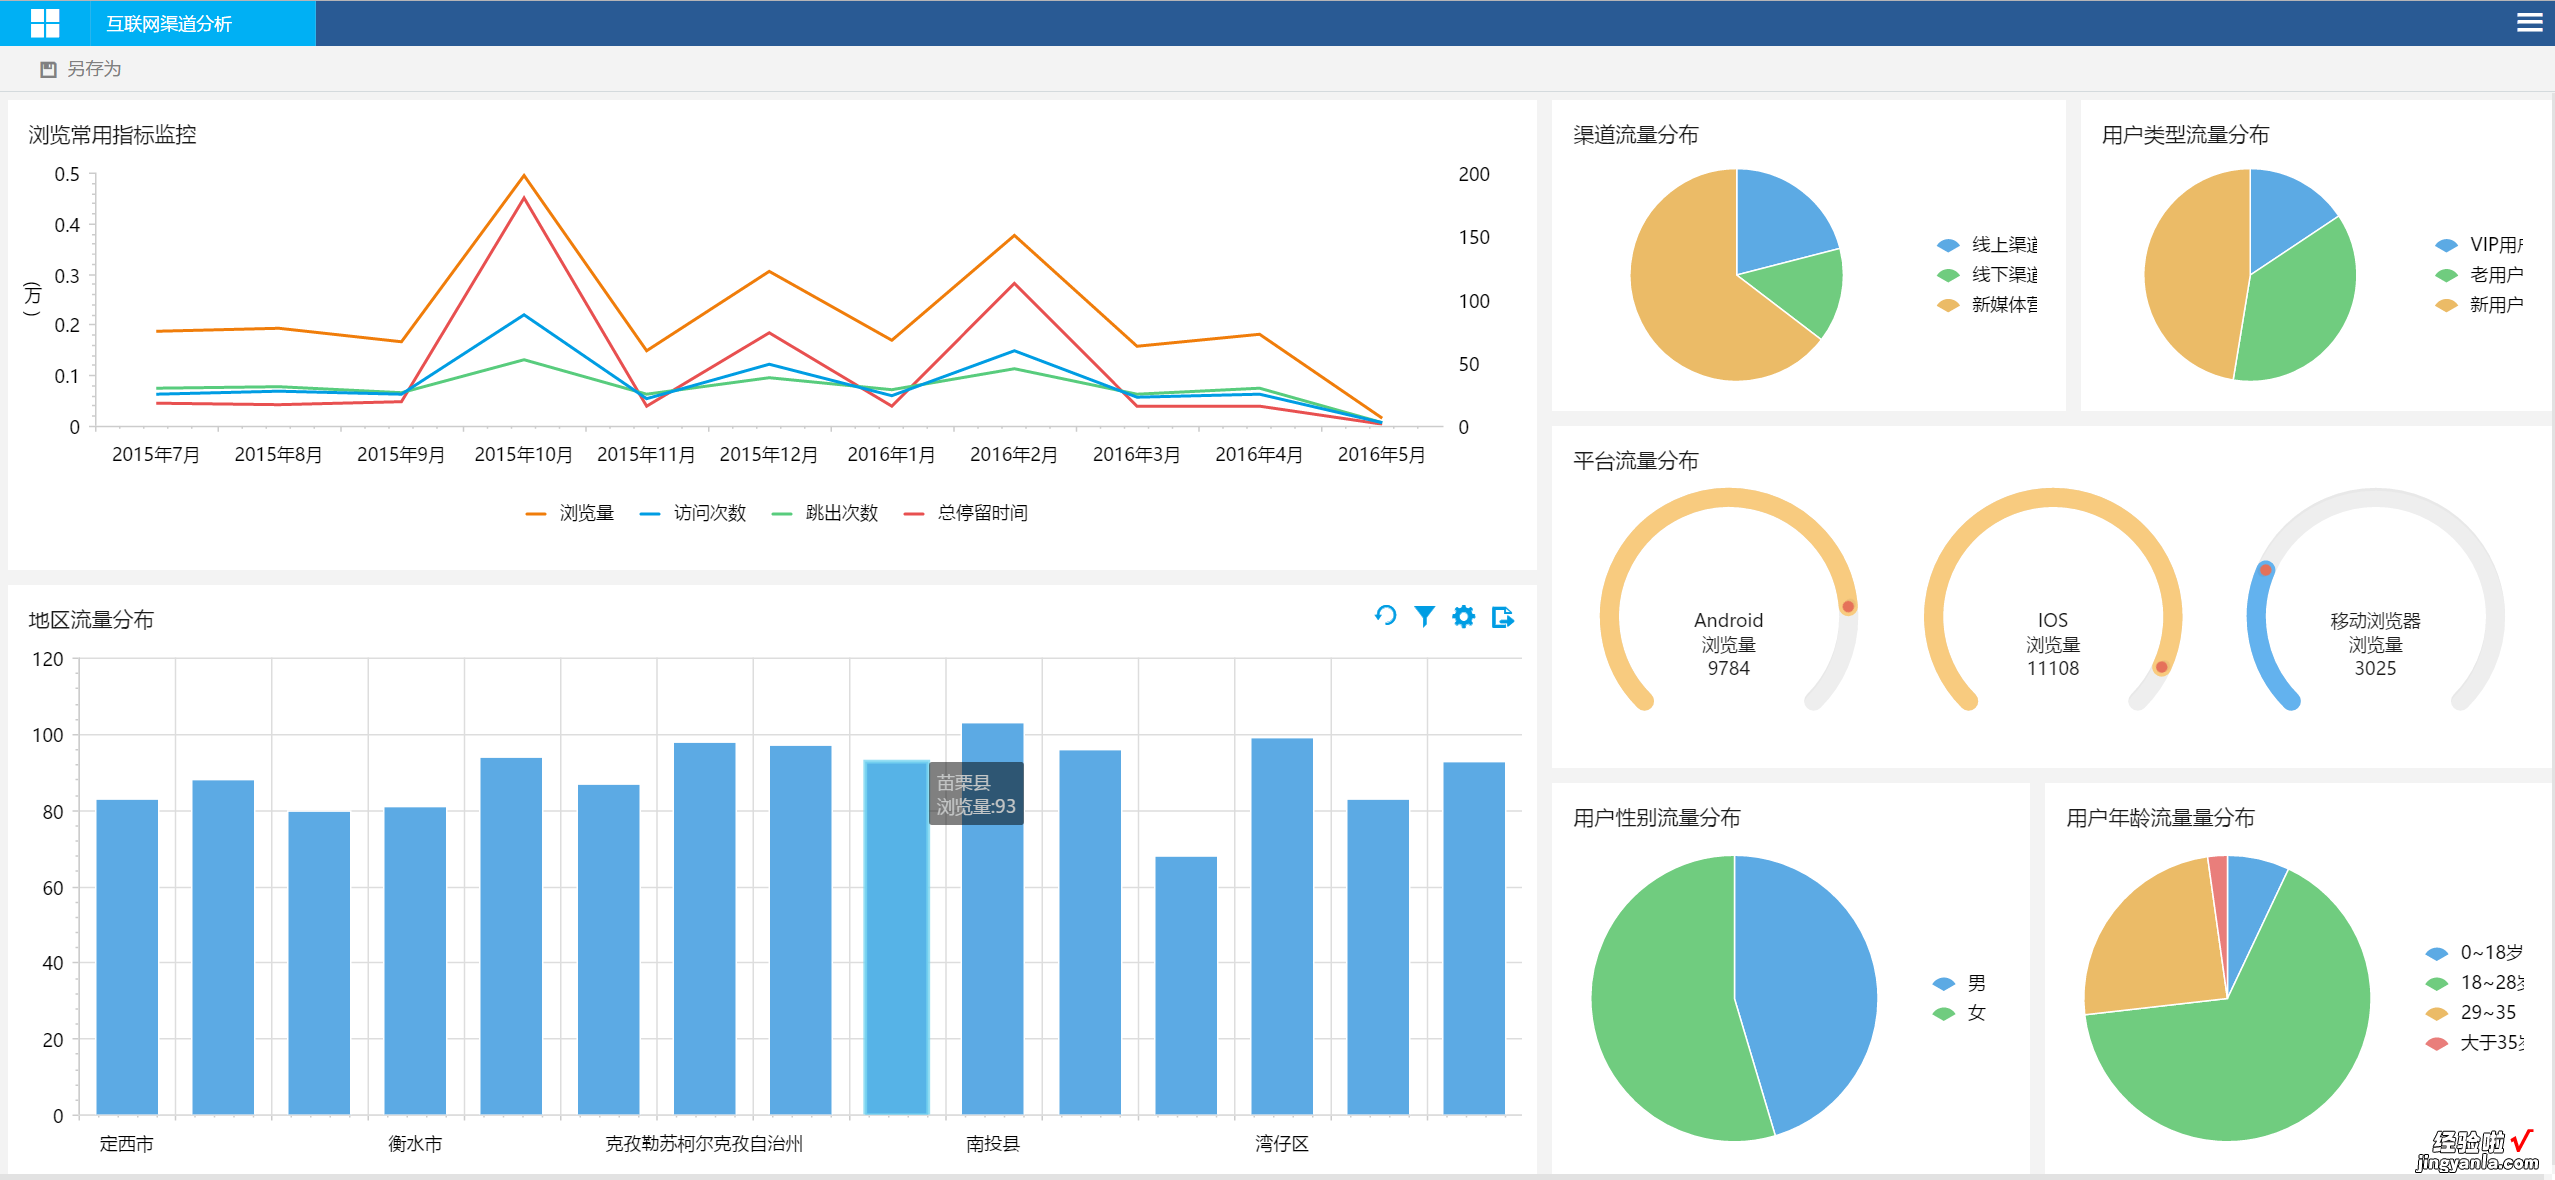Select the 克孜勒苏柯尔克孜自治州 bar
This screenshot has width=2555, height=1180.
[x=704, y=929]
